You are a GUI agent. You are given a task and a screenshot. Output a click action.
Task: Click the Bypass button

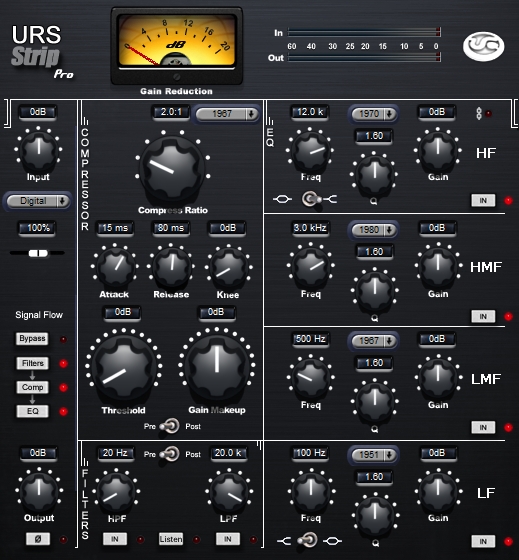point(32,339)
